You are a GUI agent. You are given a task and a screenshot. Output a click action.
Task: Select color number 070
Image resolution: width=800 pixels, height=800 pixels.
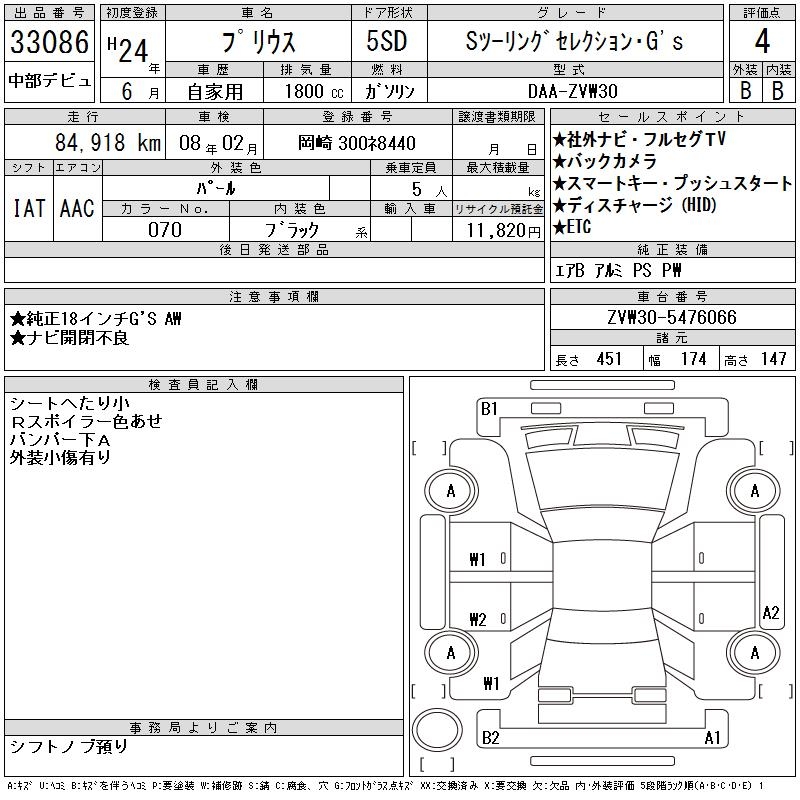coord(165,230)
